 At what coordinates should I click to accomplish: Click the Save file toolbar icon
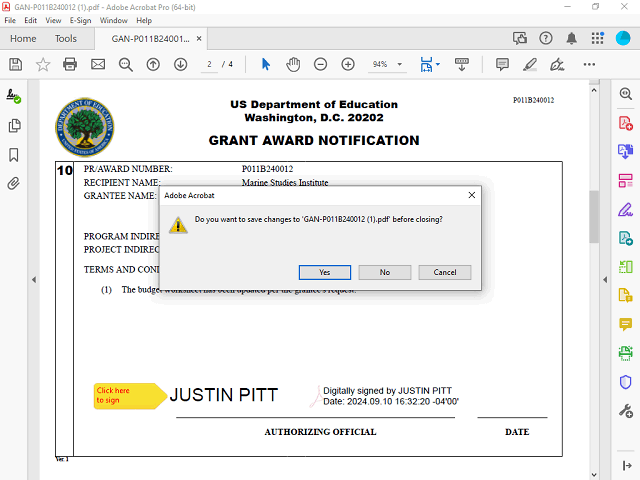point(16,64)
